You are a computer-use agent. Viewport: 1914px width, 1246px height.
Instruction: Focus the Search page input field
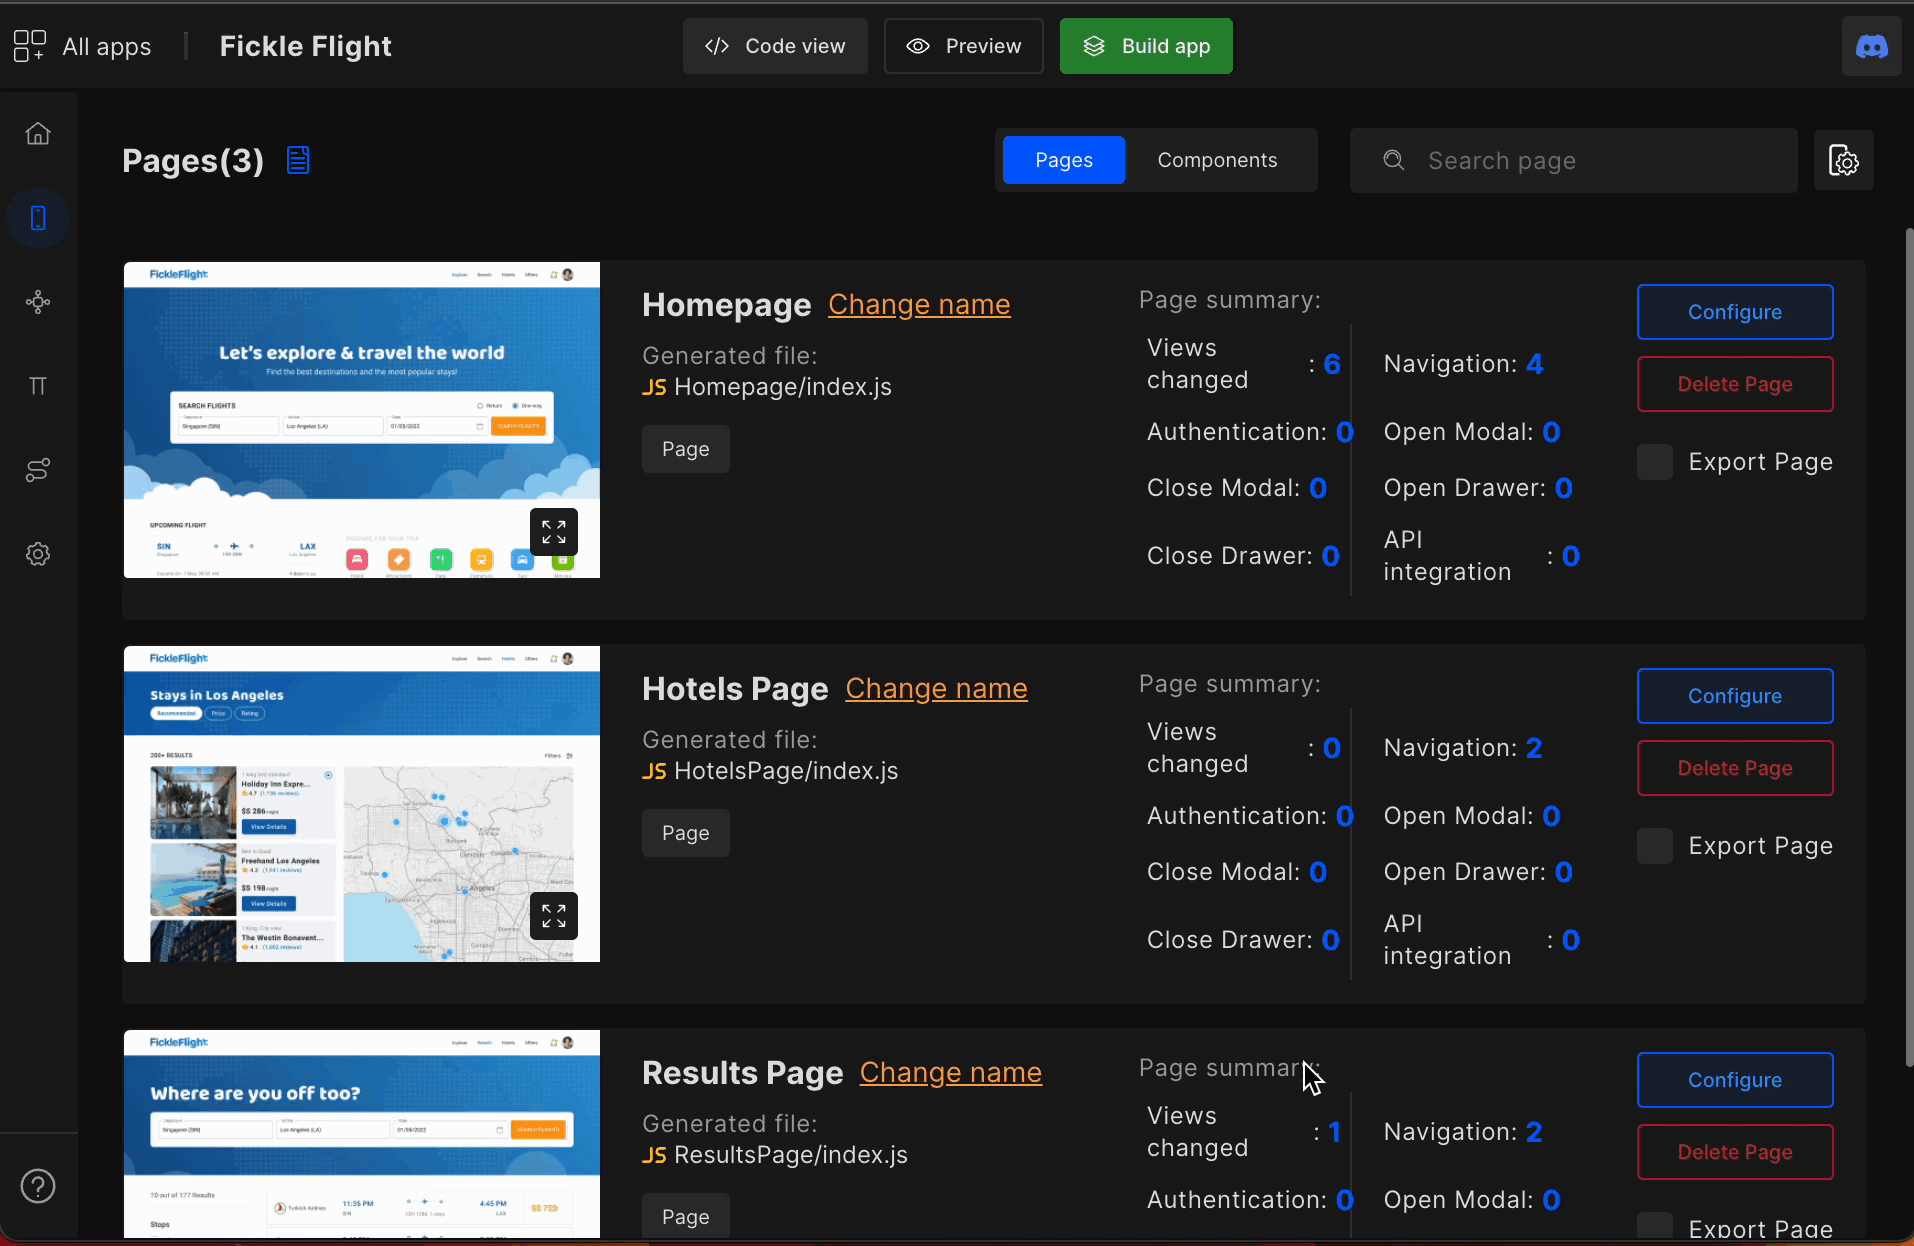(x=1573, y=160)
